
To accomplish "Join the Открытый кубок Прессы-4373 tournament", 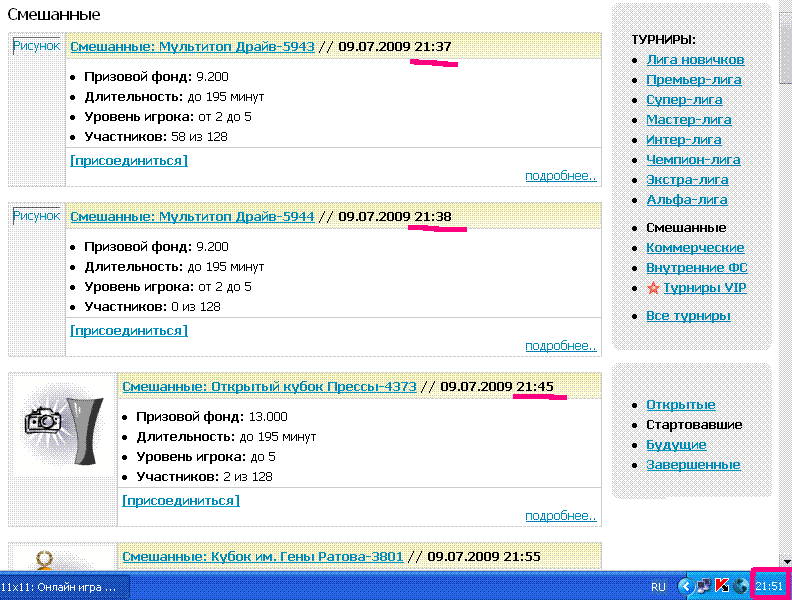I will 180,500.
